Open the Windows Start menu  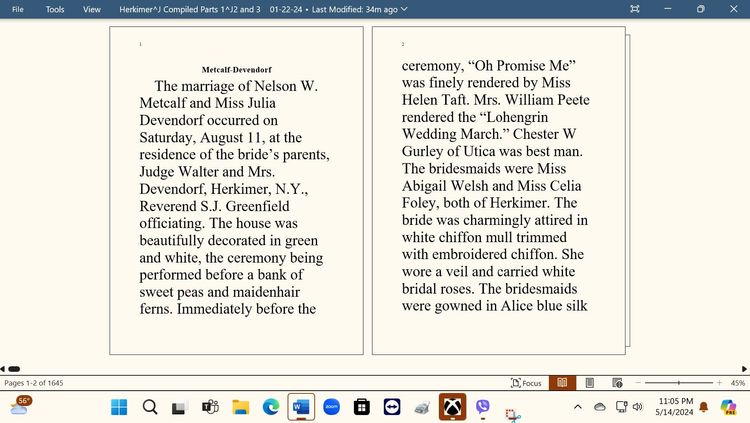point(119,407)
